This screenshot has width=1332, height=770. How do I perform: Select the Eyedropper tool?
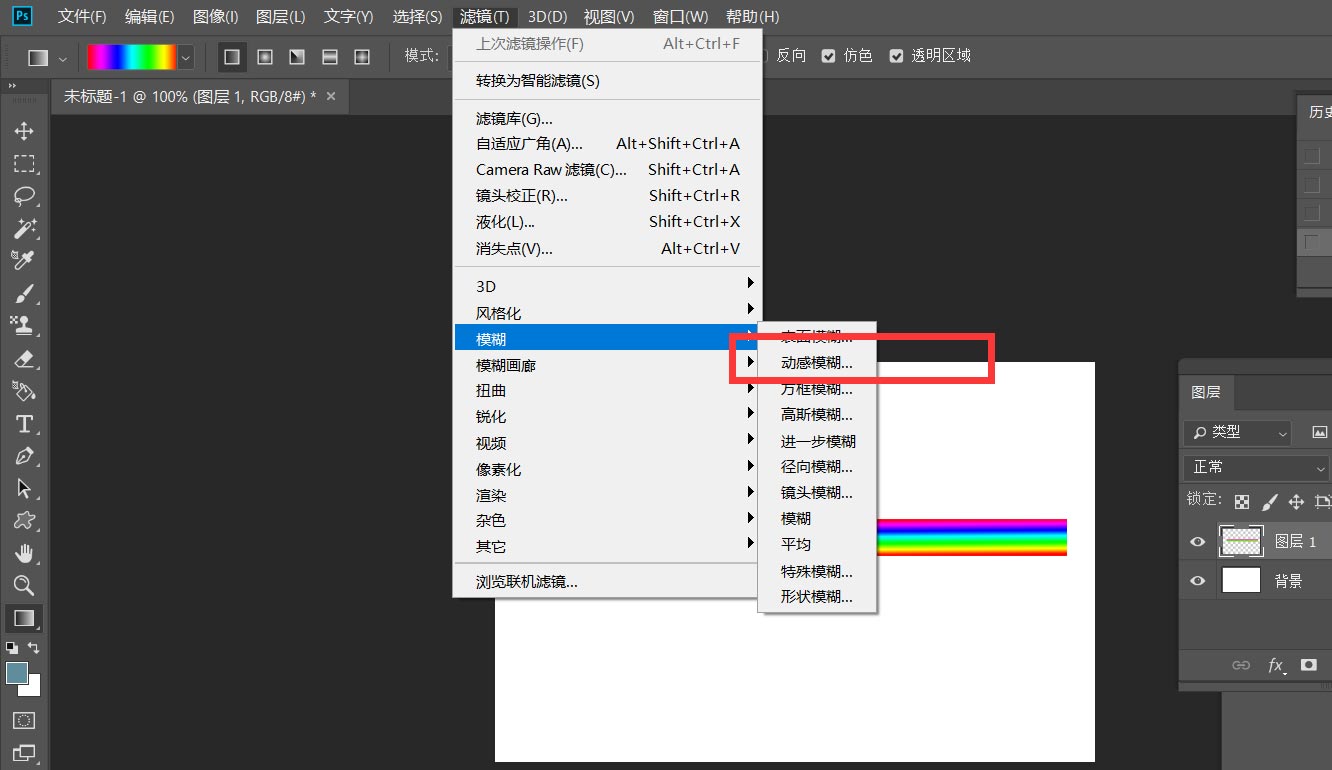click(x=24, y=260)
